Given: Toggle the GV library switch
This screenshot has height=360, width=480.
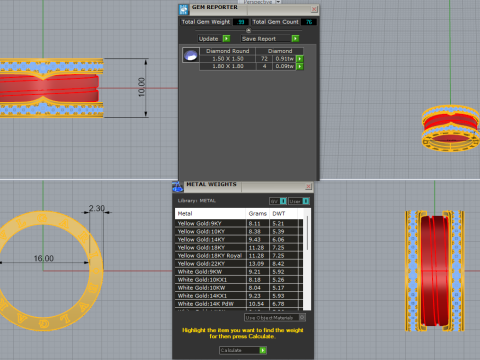Looking at the screenshot, I should pyautogui.click(x=278, y=201).
